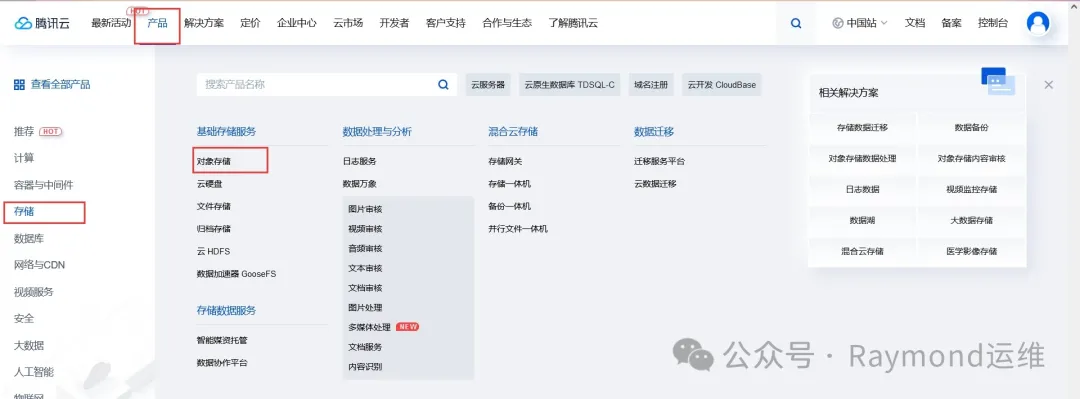Open the 日志服务 product link

click(360, 161)
